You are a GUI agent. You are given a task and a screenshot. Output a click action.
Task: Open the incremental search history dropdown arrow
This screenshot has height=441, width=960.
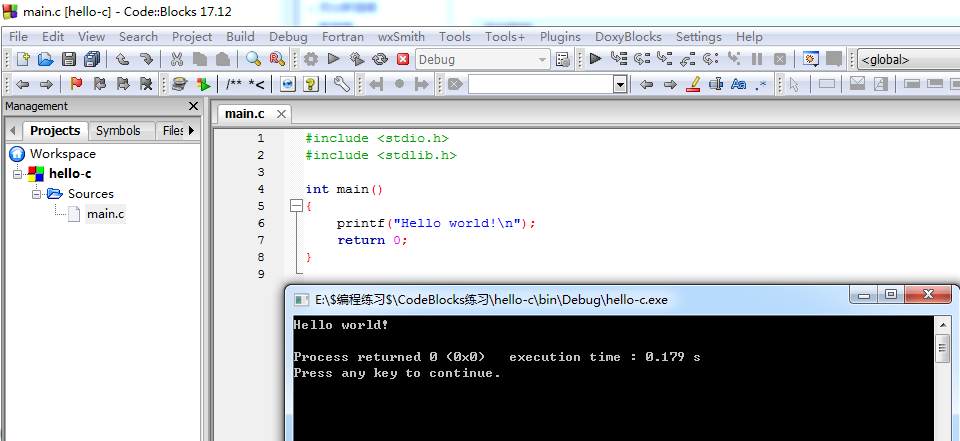click(x=621, y=84)
